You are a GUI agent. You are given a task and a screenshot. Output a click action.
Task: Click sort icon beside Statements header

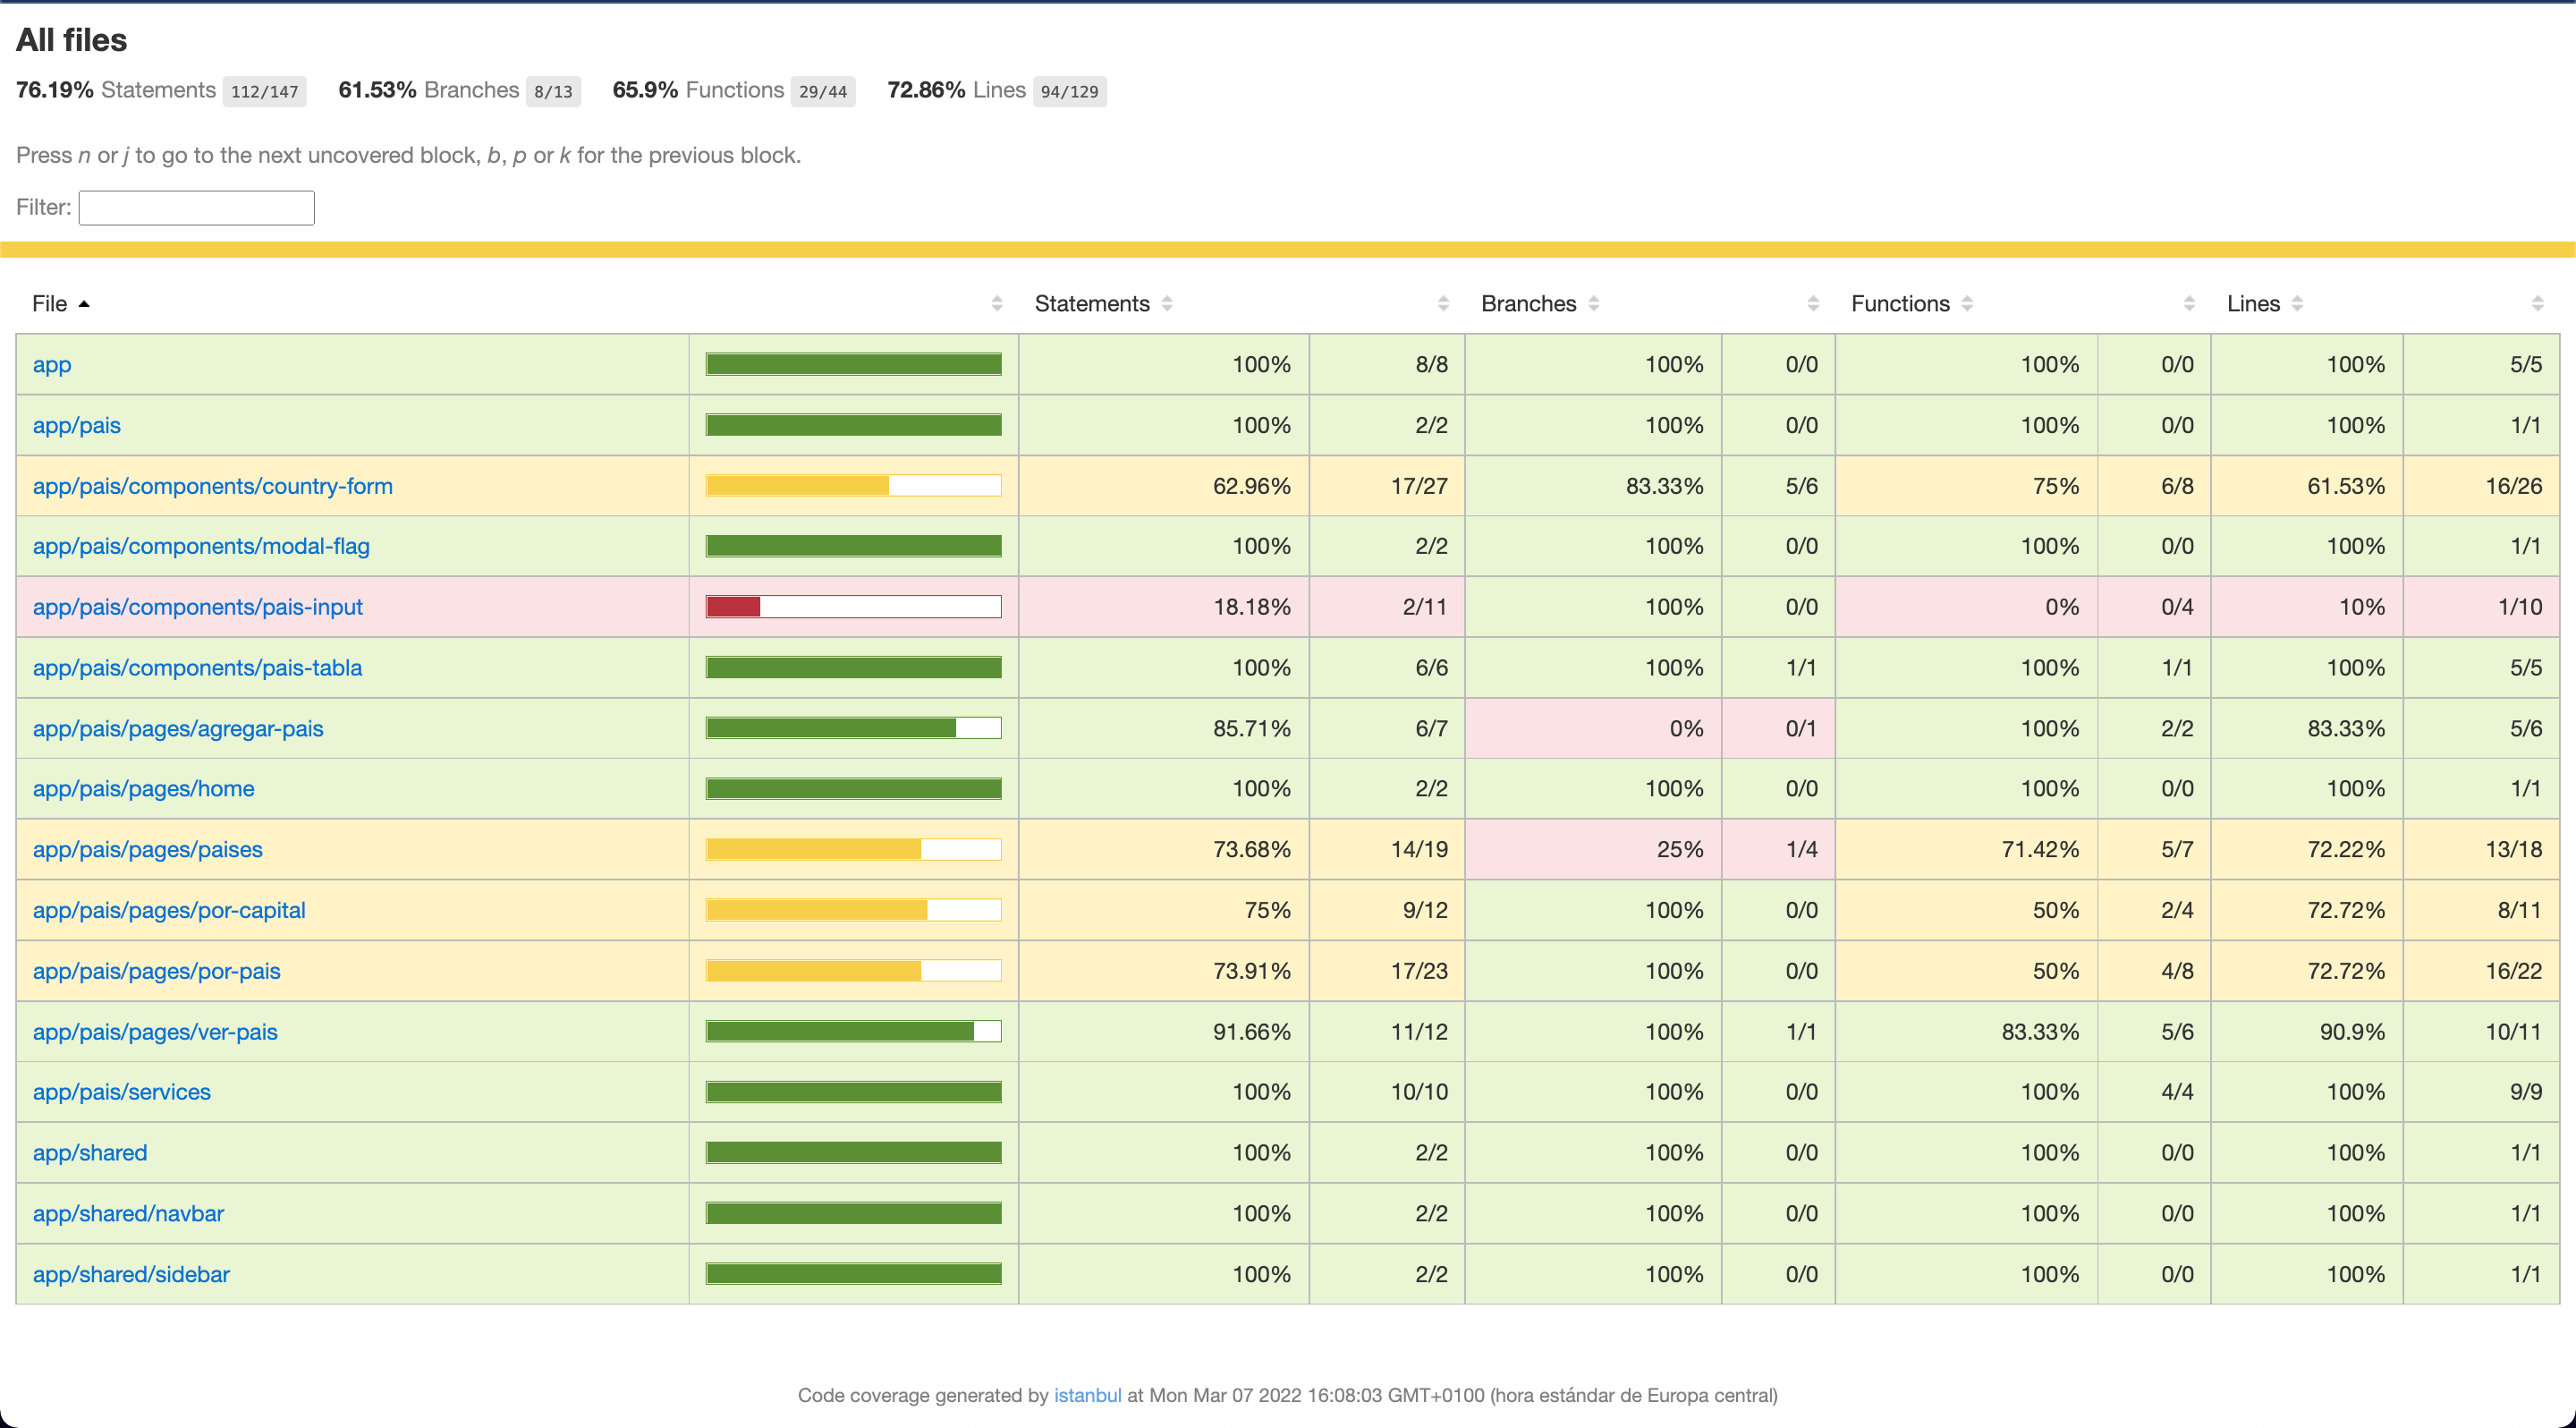click(1167, 304)
